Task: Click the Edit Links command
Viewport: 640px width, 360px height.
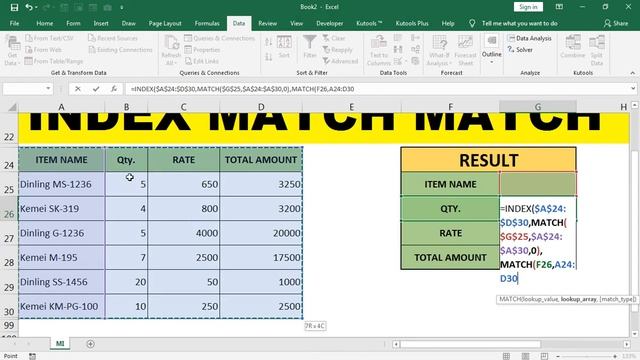Action: [x=202, y=61]
